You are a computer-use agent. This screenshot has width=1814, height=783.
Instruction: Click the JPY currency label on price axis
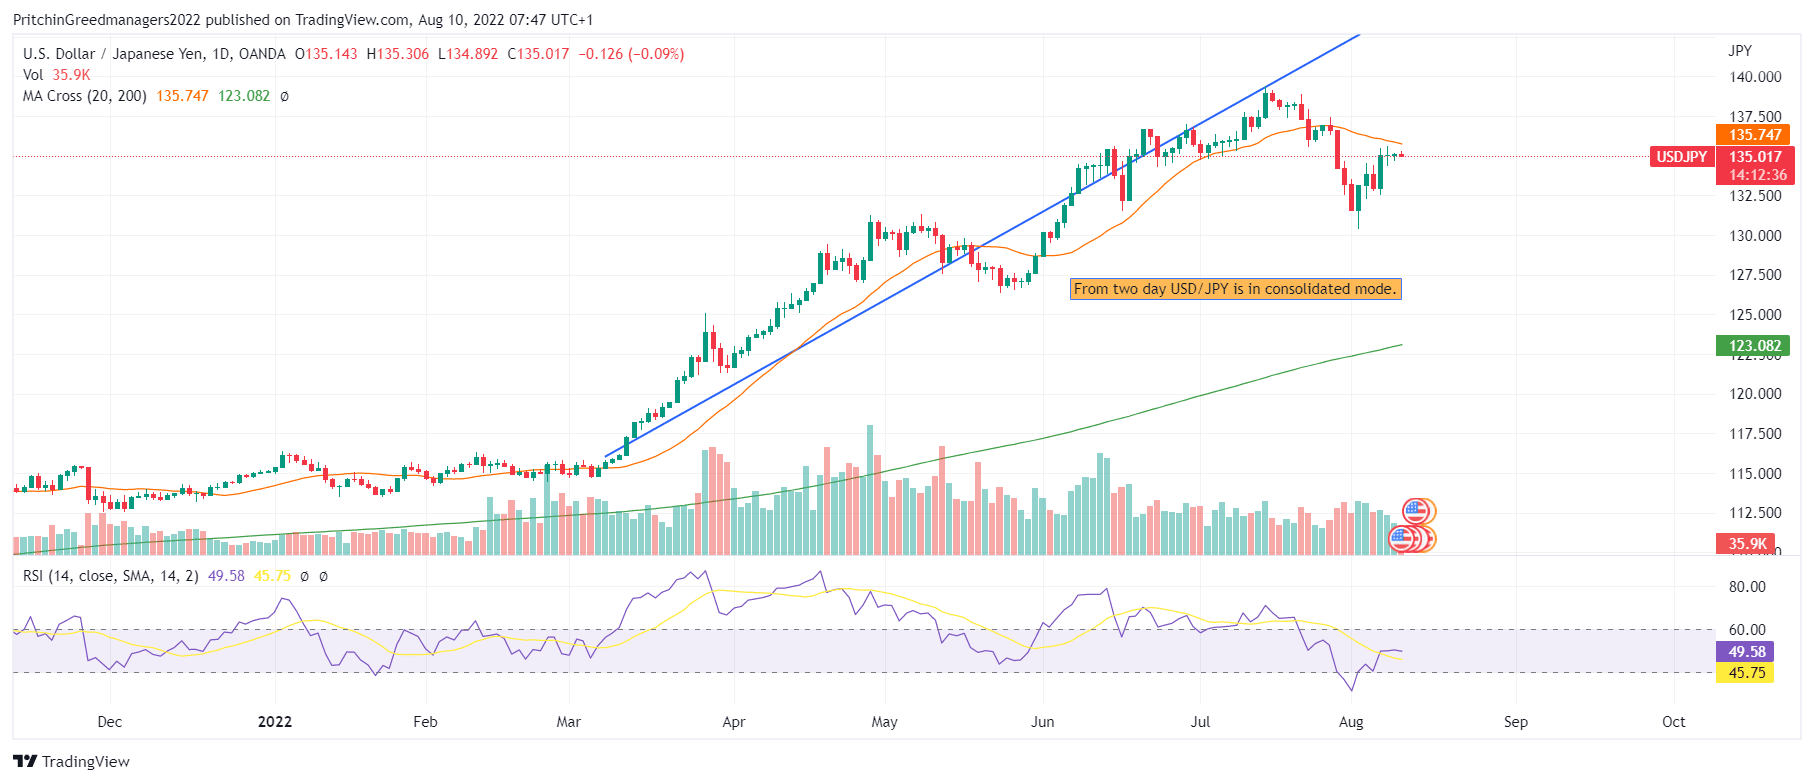pyautogui.click(x=1739, y=51)
